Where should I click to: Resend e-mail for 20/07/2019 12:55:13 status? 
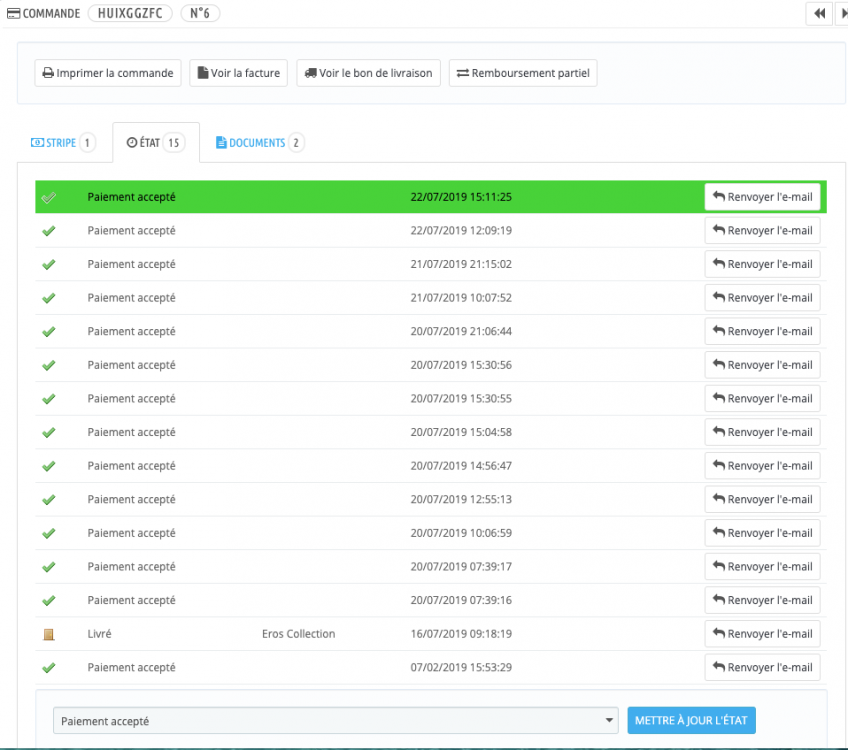click(x=763, y=499)
